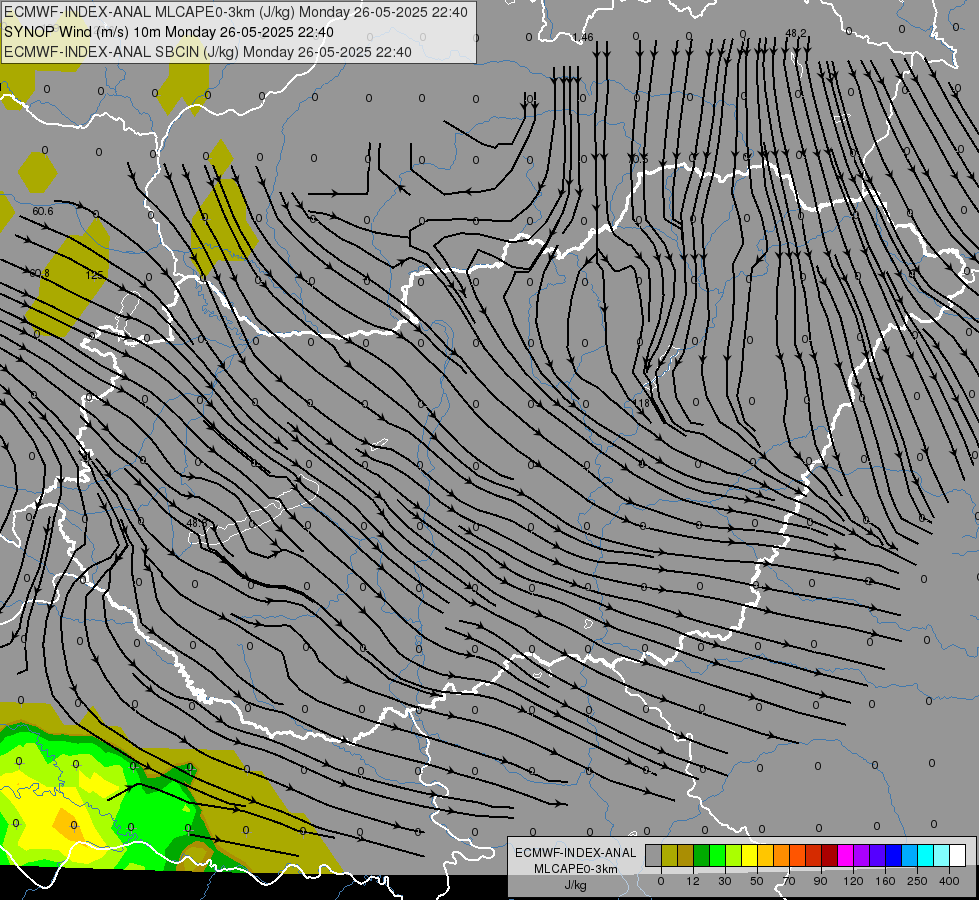Viewport: 979px width, 900px height.
Task: Select the J/kg unit label in the legend
Action: click(575, 885)
